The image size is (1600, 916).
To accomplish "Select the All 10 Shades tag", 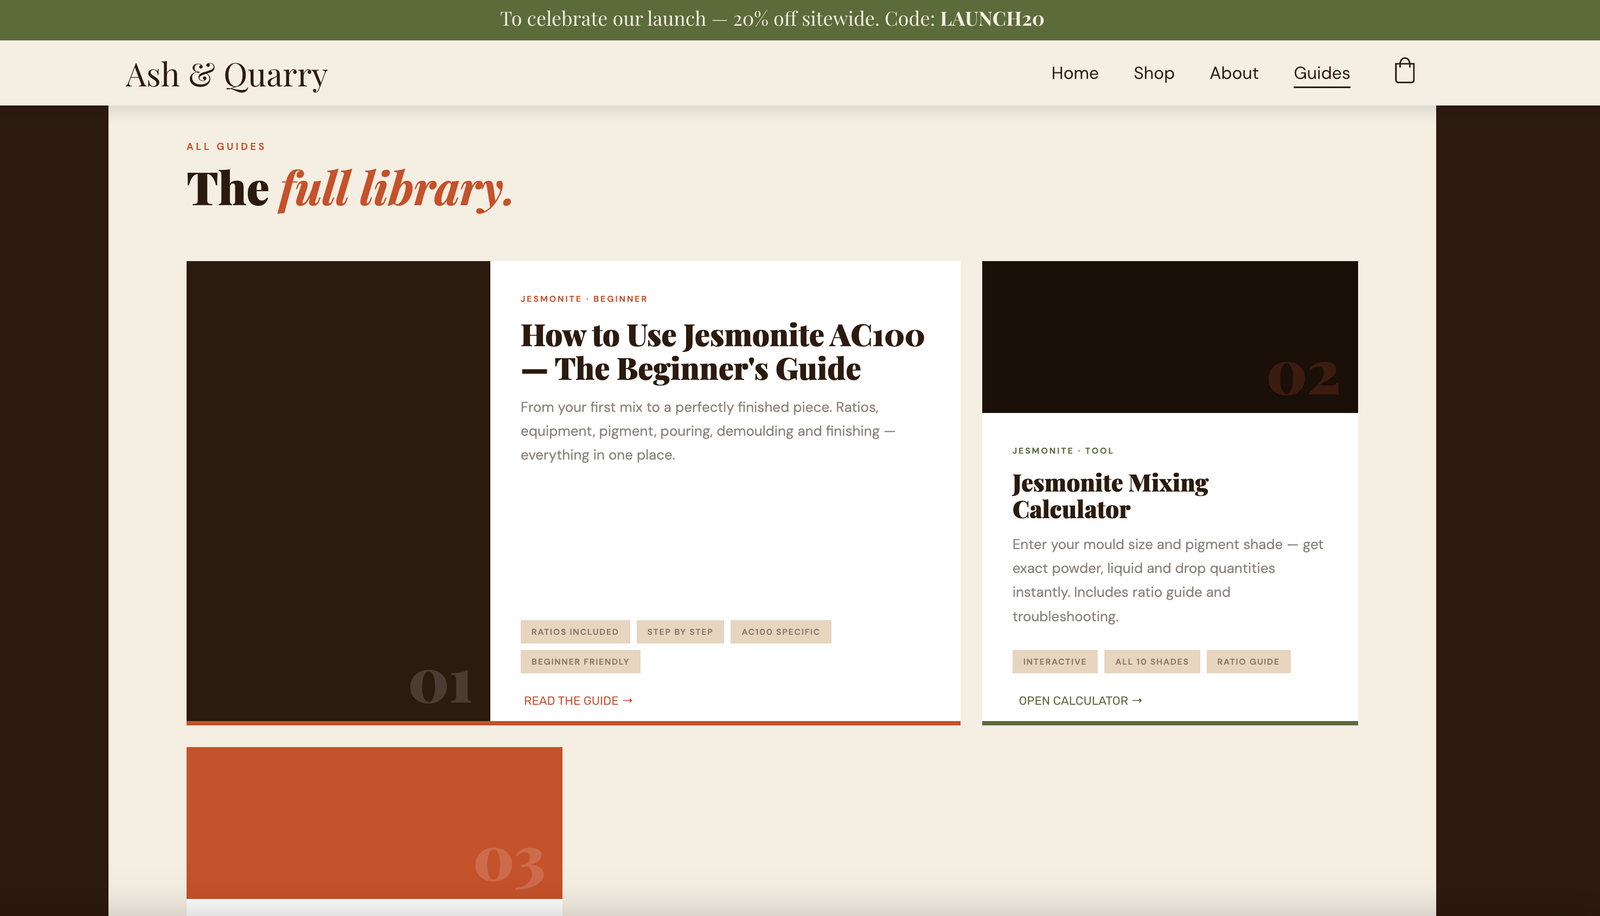I will pos(1151,662).
